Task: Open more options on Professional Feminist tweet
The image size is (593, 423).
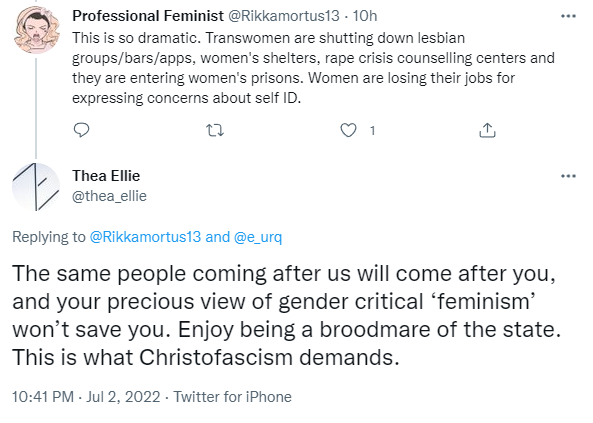Action: pyautogui.click(x=568, y=16)
